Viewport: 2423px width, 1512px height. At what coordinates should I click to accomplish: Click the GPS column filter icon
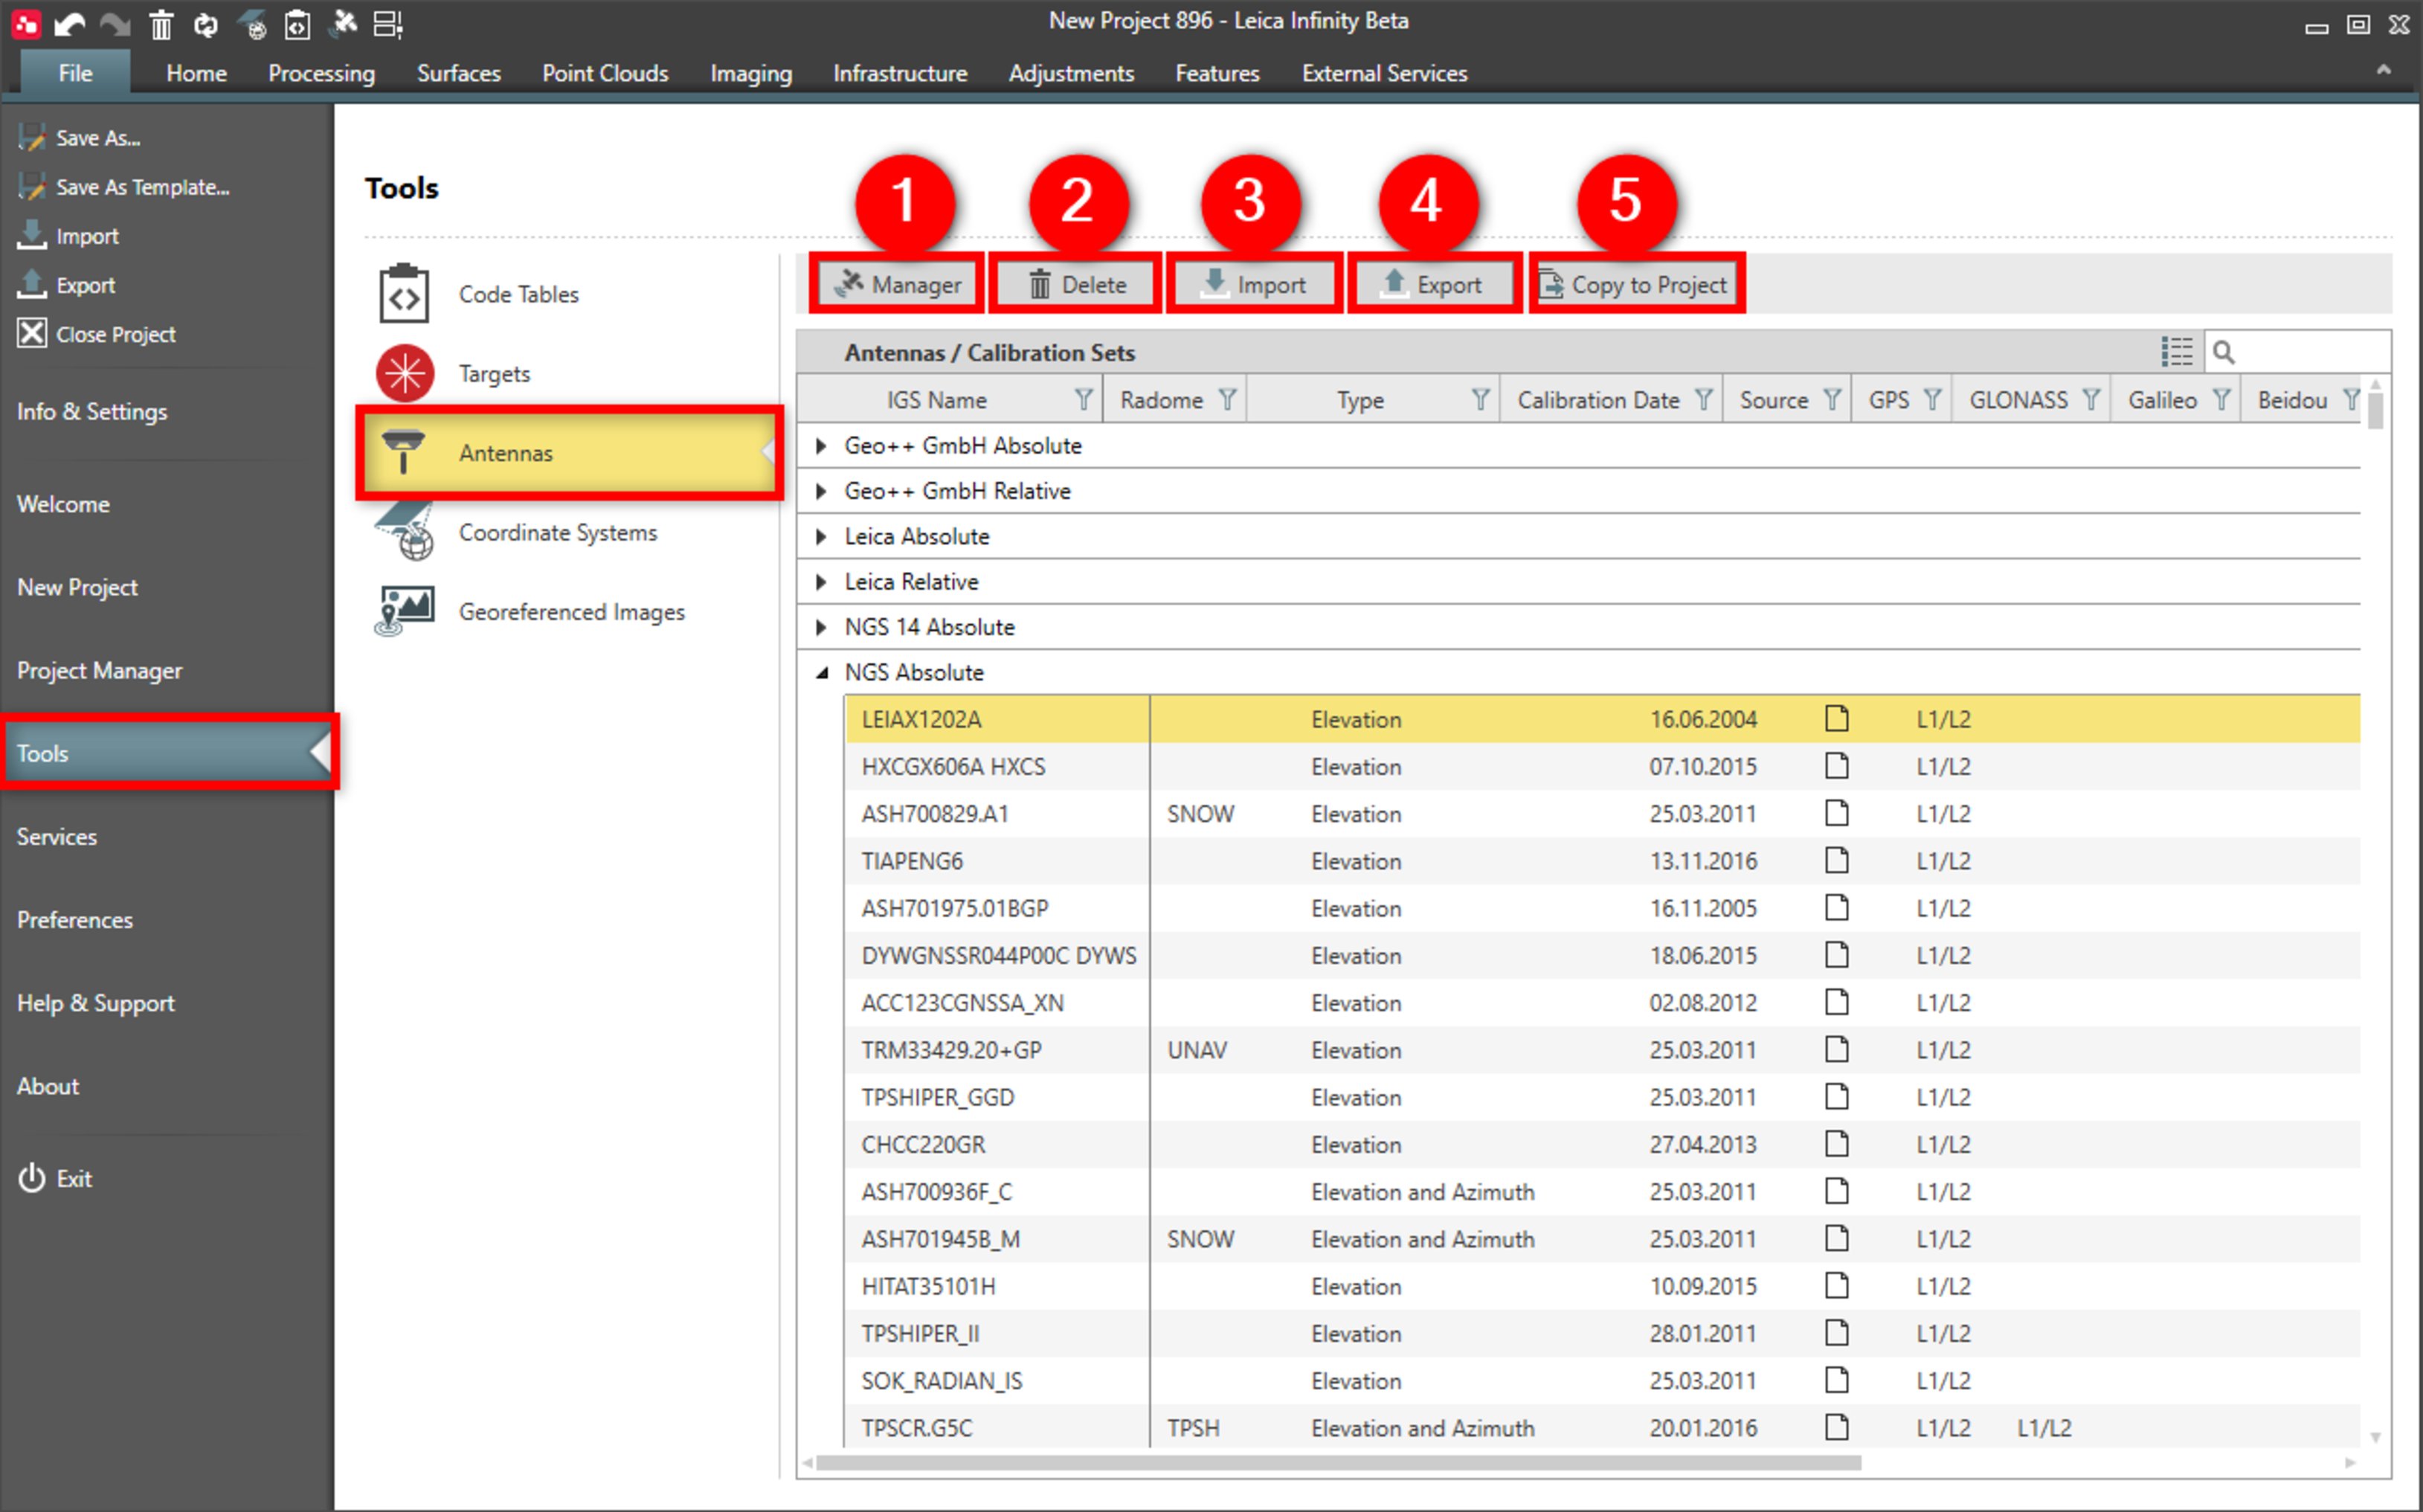coord(1933,400)
